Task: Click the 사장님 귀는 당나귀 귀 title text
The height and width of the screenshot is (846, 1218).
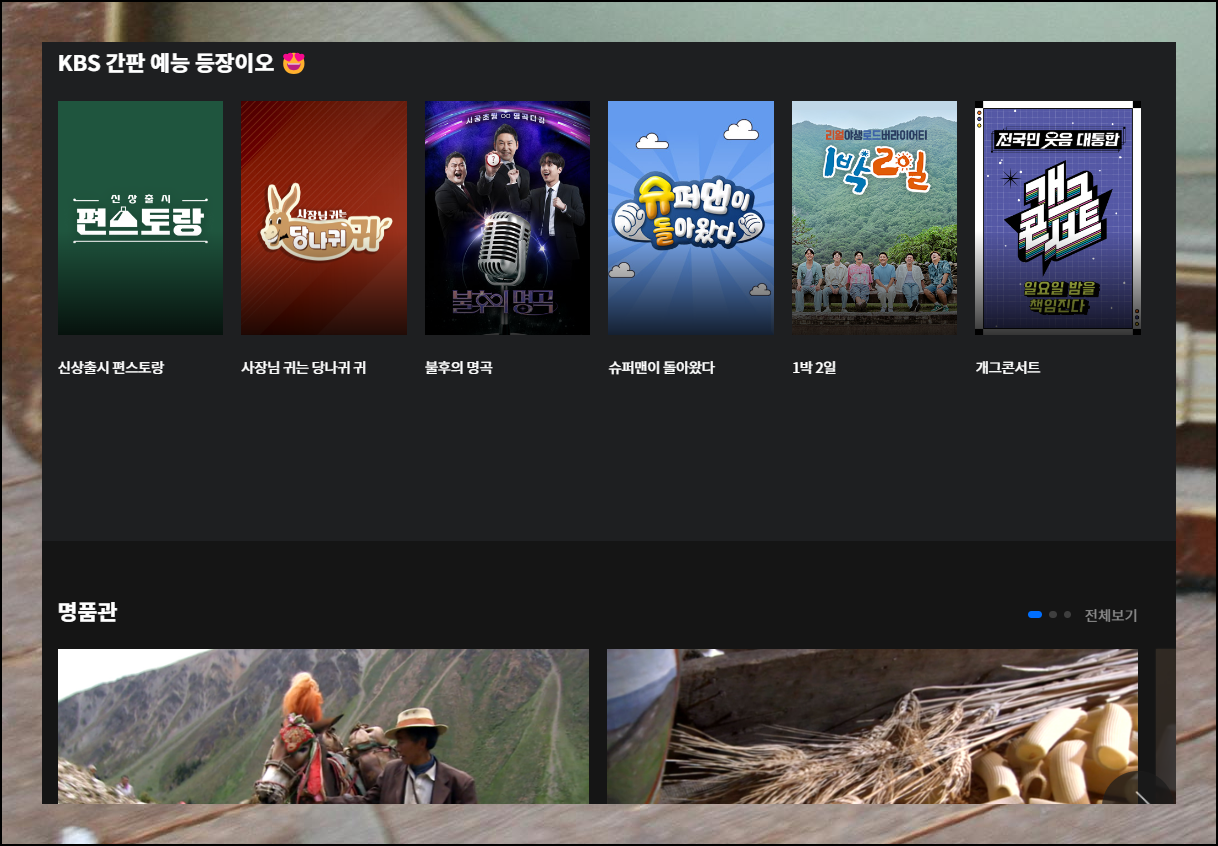Action: click(304, 368)
